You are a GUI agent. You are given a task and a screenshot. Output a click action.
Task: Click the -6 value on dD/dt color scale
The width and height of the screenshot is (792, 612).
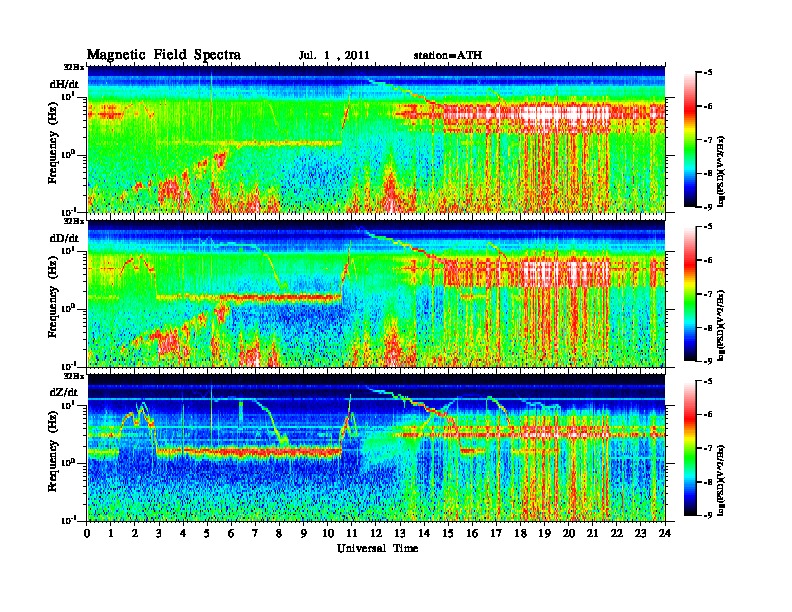pyautogui.click(x=708, y=260)
